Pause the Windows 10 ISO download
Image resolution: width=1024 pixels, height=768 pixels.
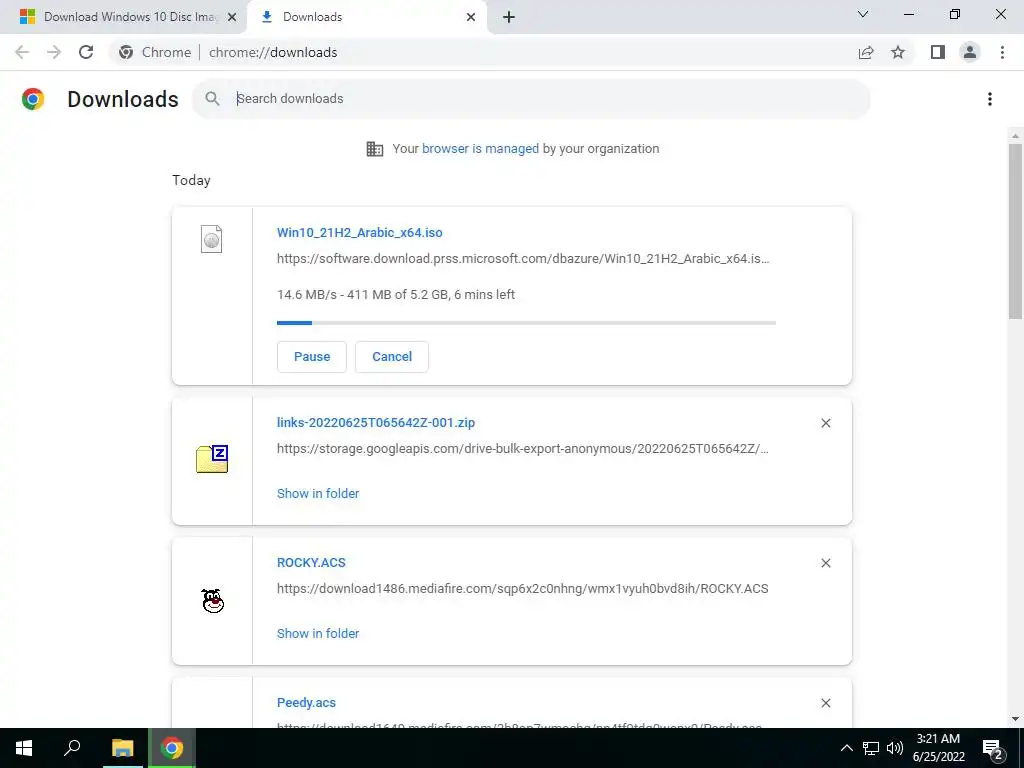[312, 357]
